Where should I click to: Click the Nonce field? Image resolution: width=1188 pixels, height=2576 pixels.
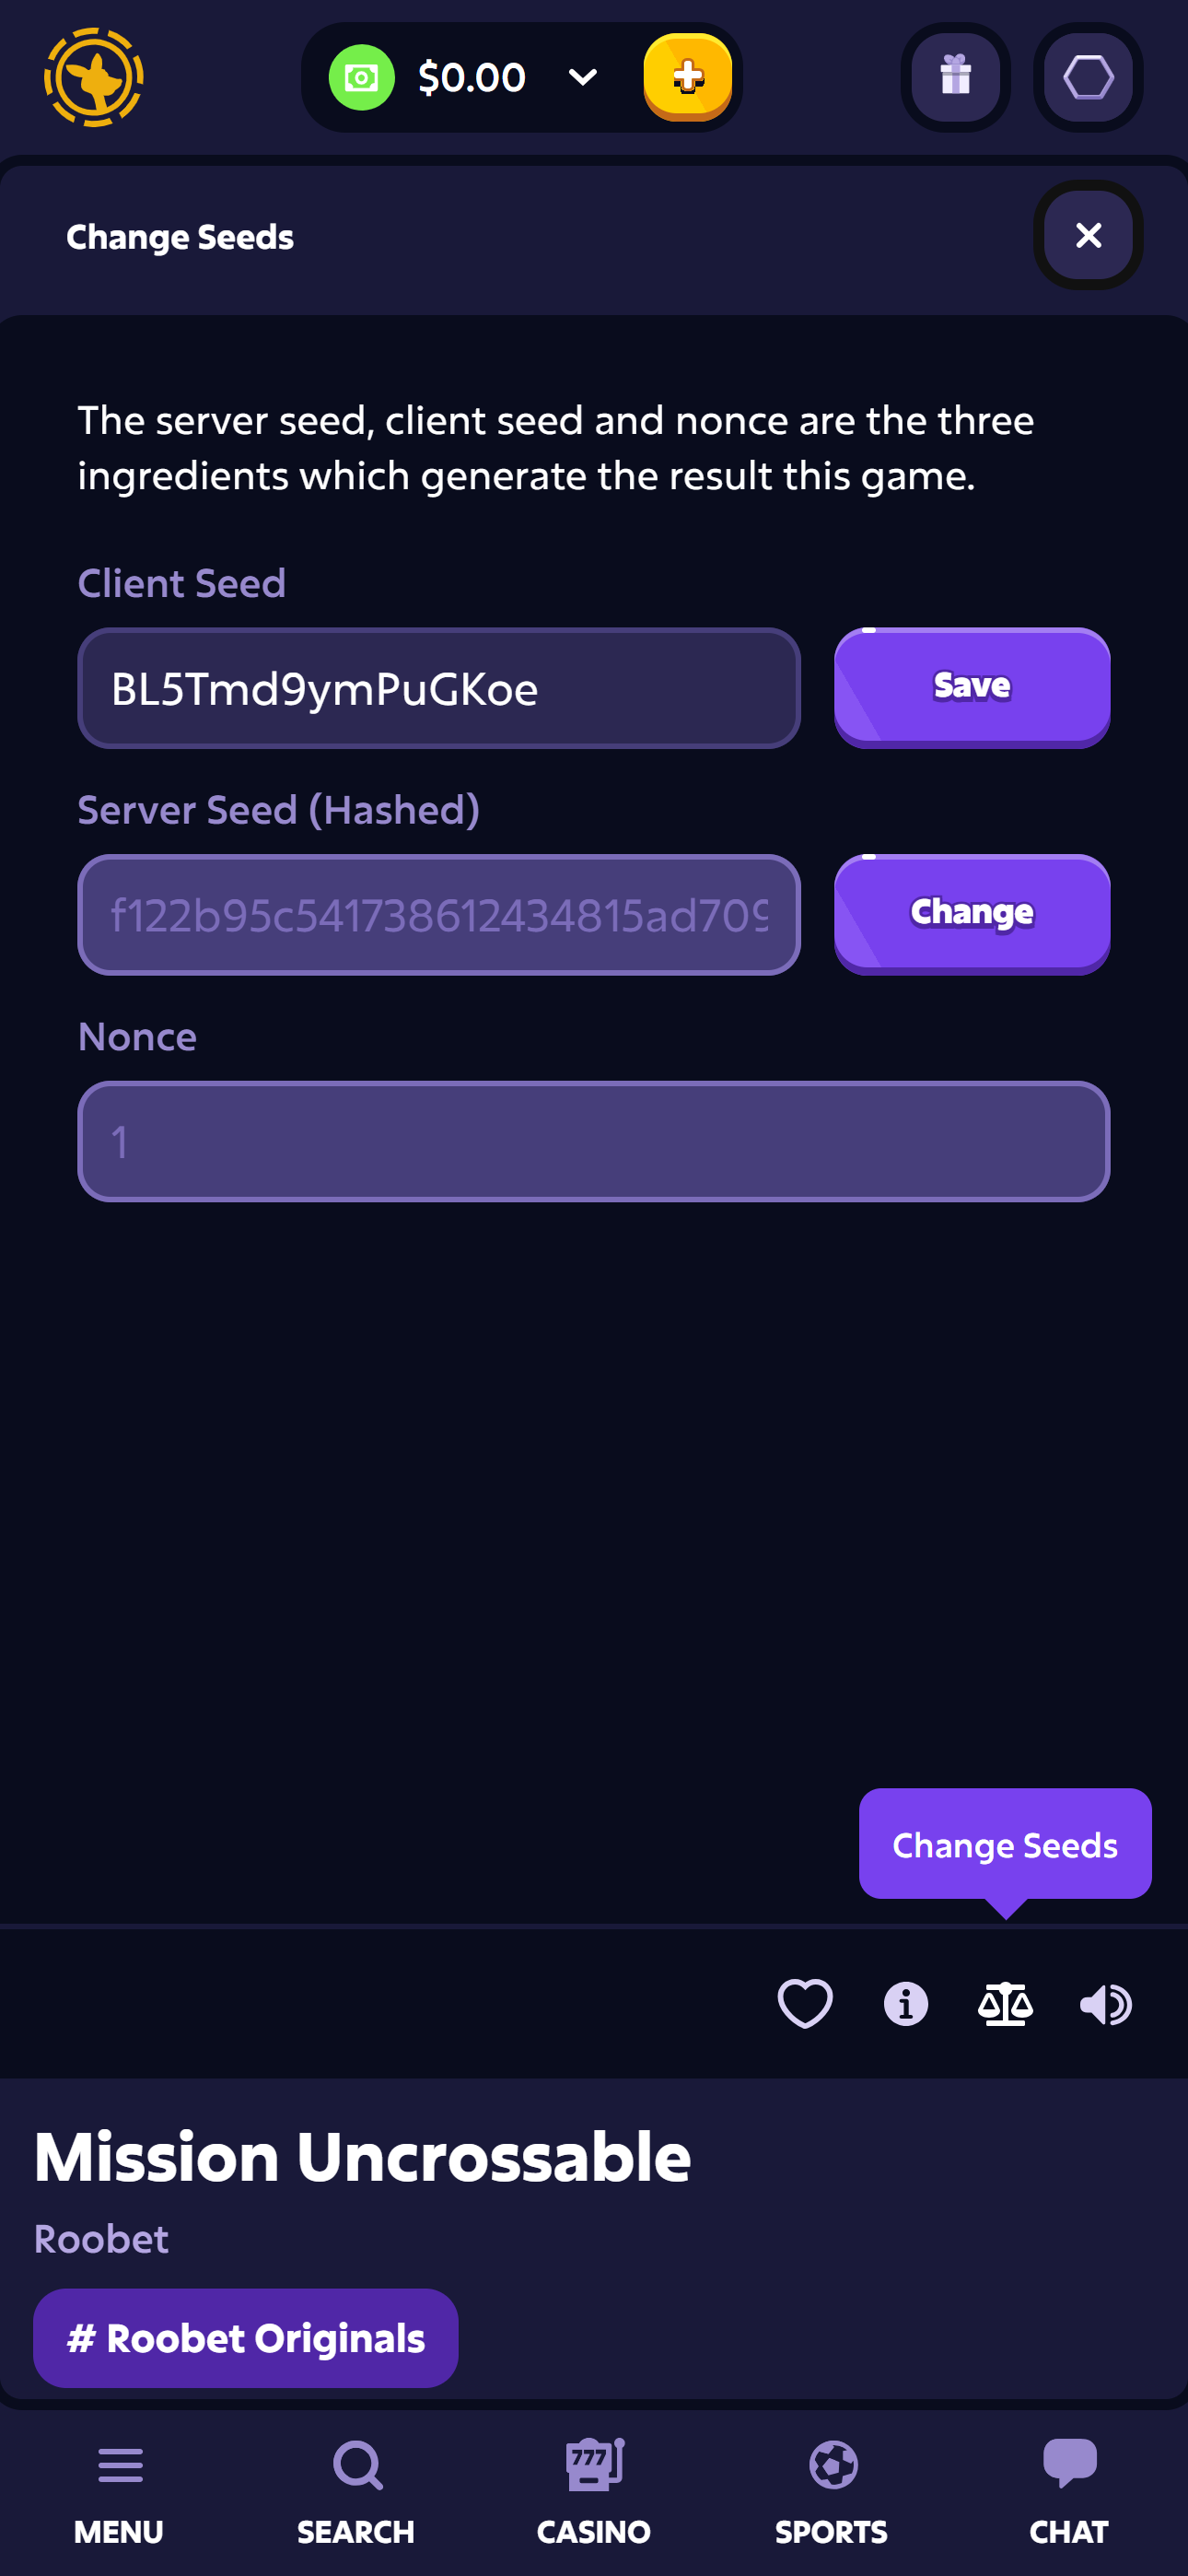click(x=594, y=1141)
